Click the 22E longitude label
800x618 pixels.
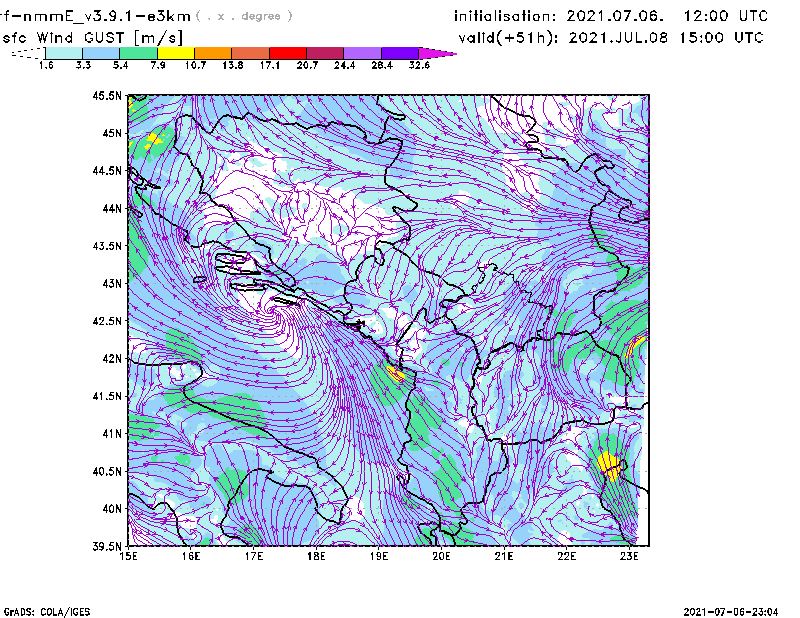[x=567, y=556]
